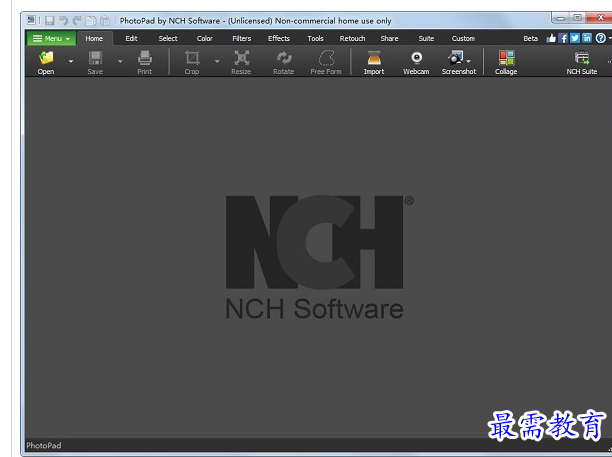Select the Resize tool
612x457 pixels.
pyautogui.click(x=241, y=62)
